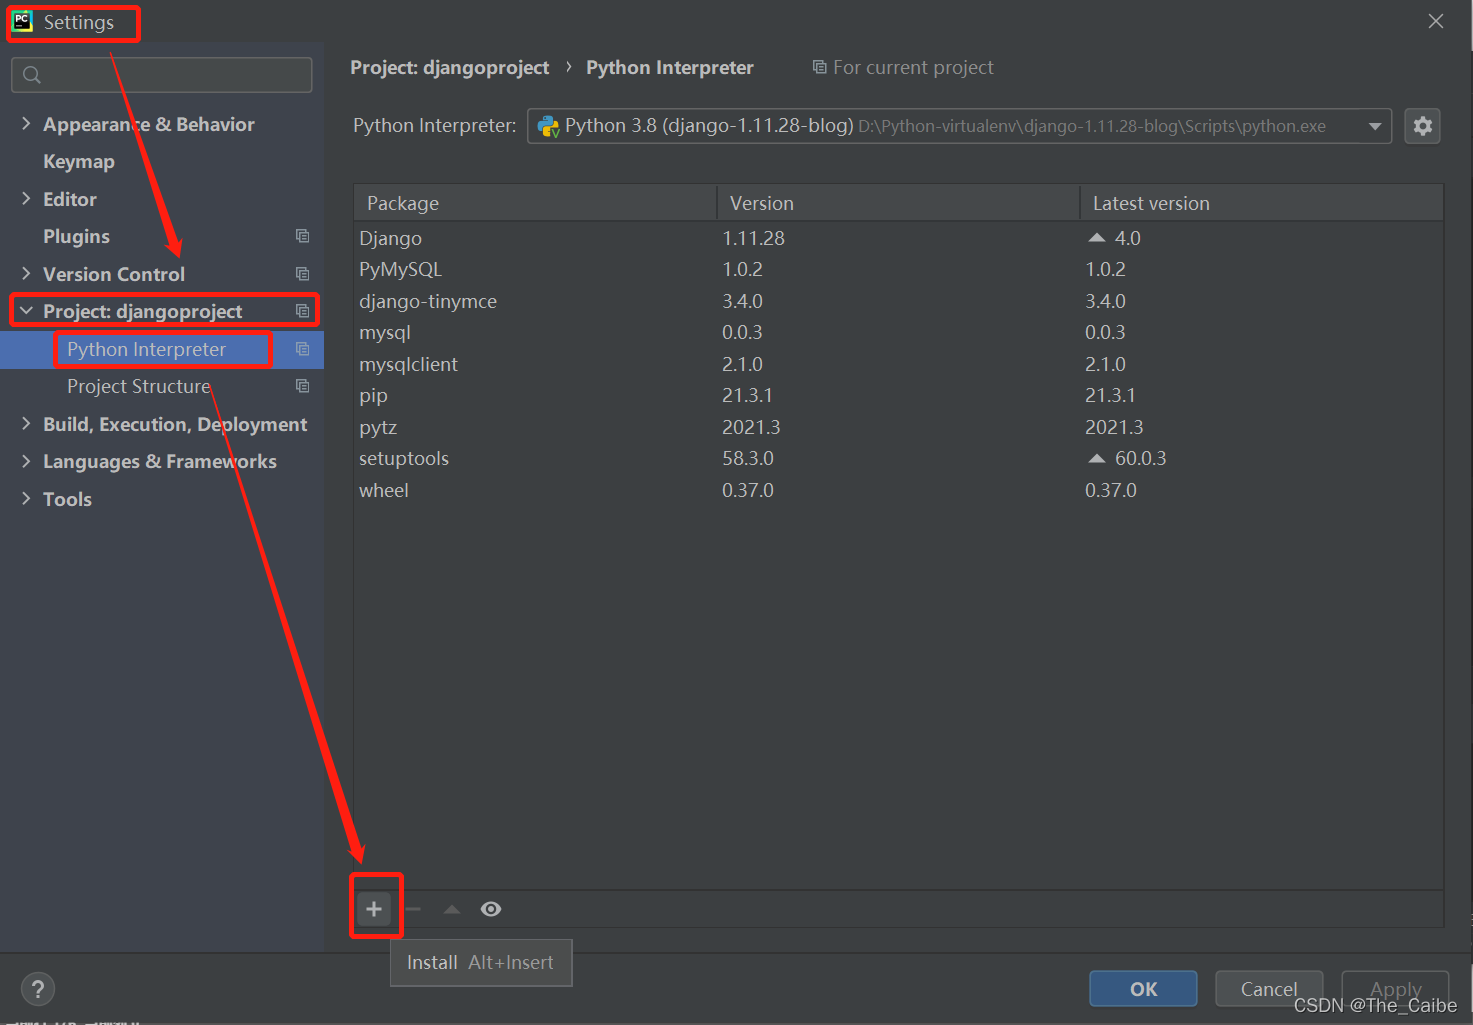The image size is (1473, 1025).
Task: Click pytz version 2021.3 cell
Action: (x=751, y=427)
